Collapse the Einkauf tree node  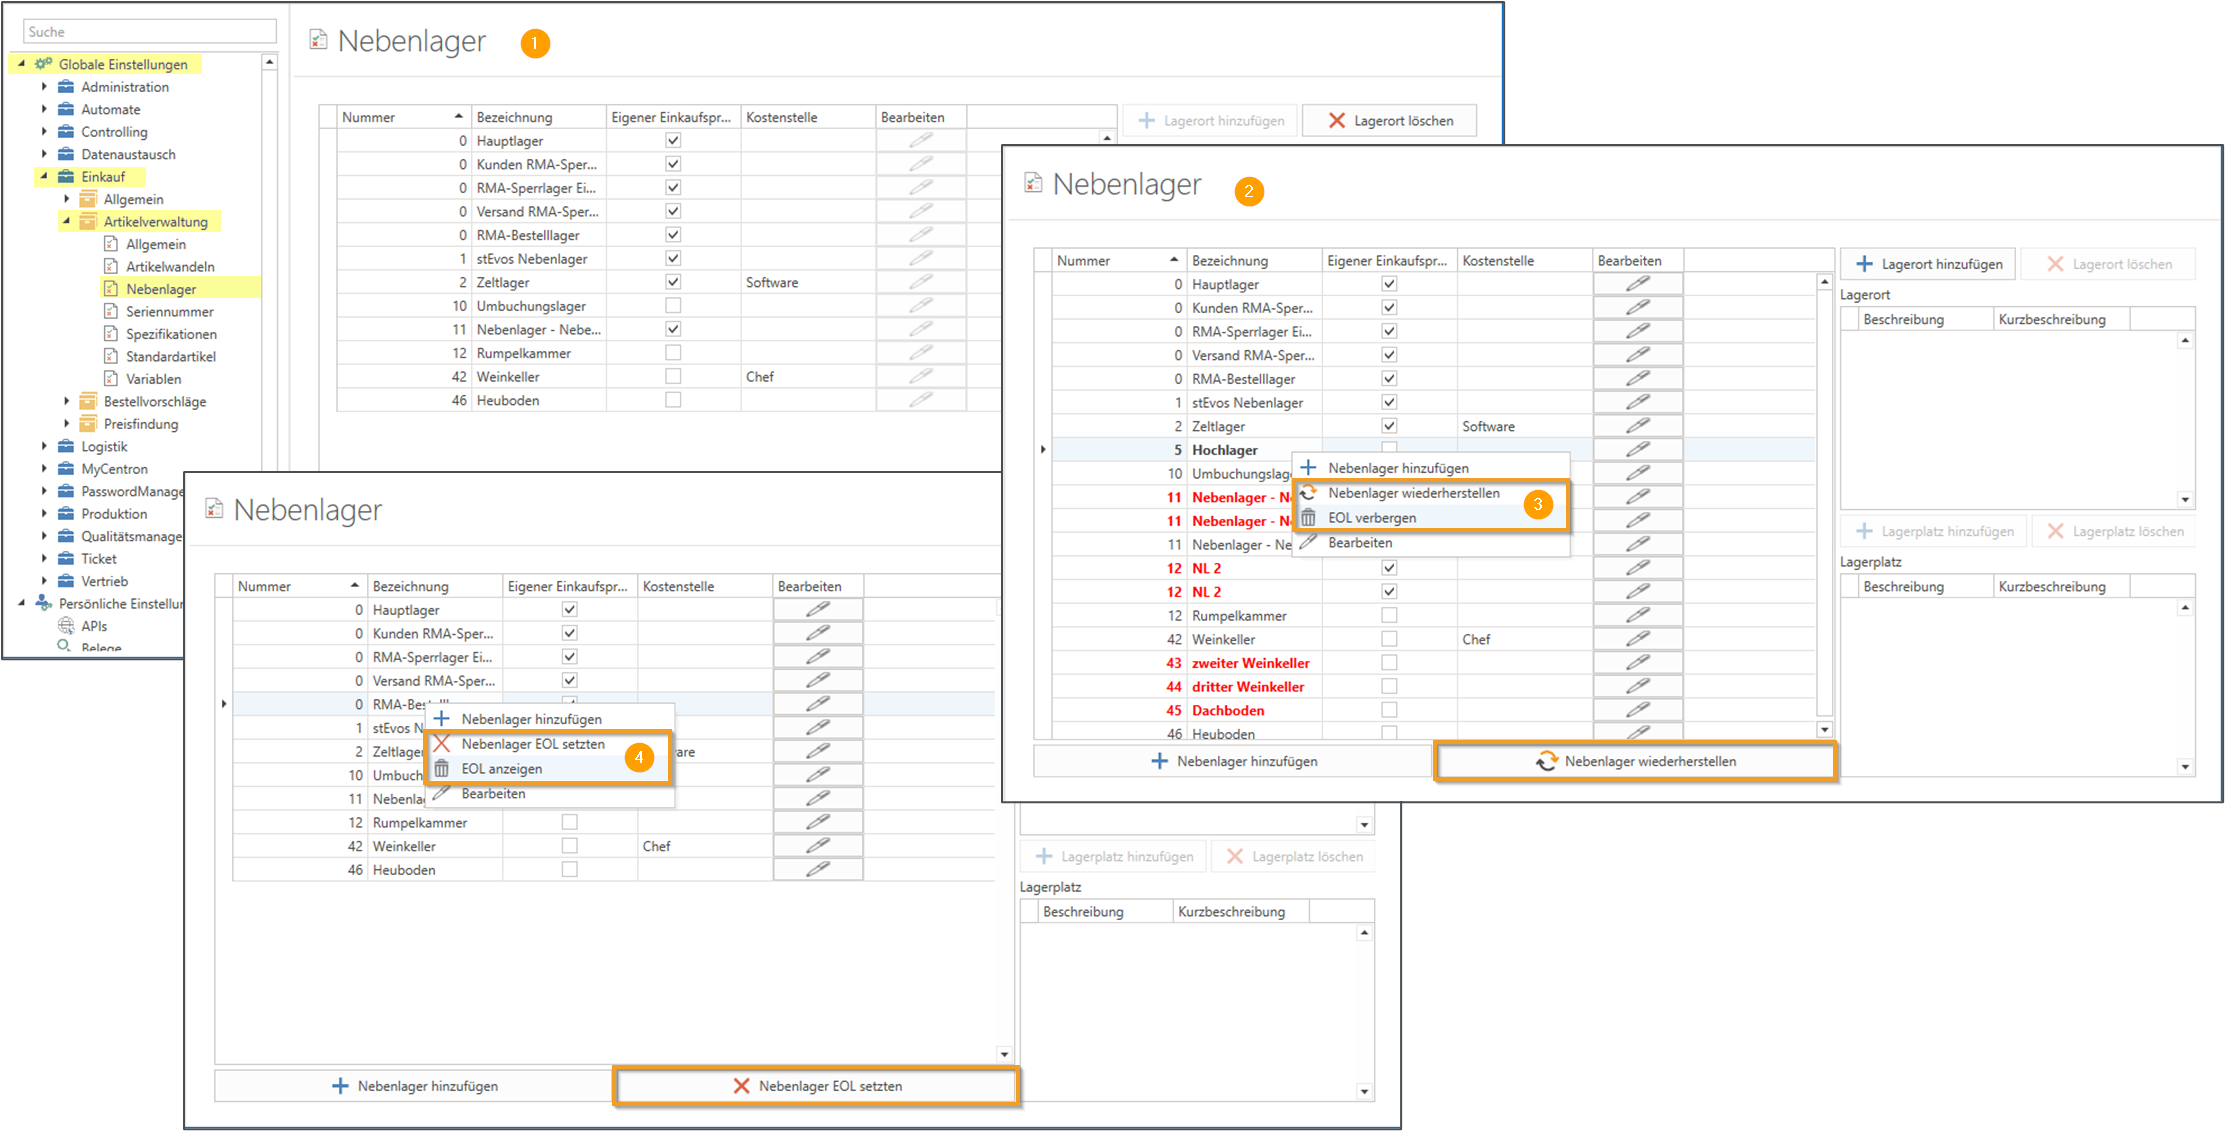pos(44,176)
